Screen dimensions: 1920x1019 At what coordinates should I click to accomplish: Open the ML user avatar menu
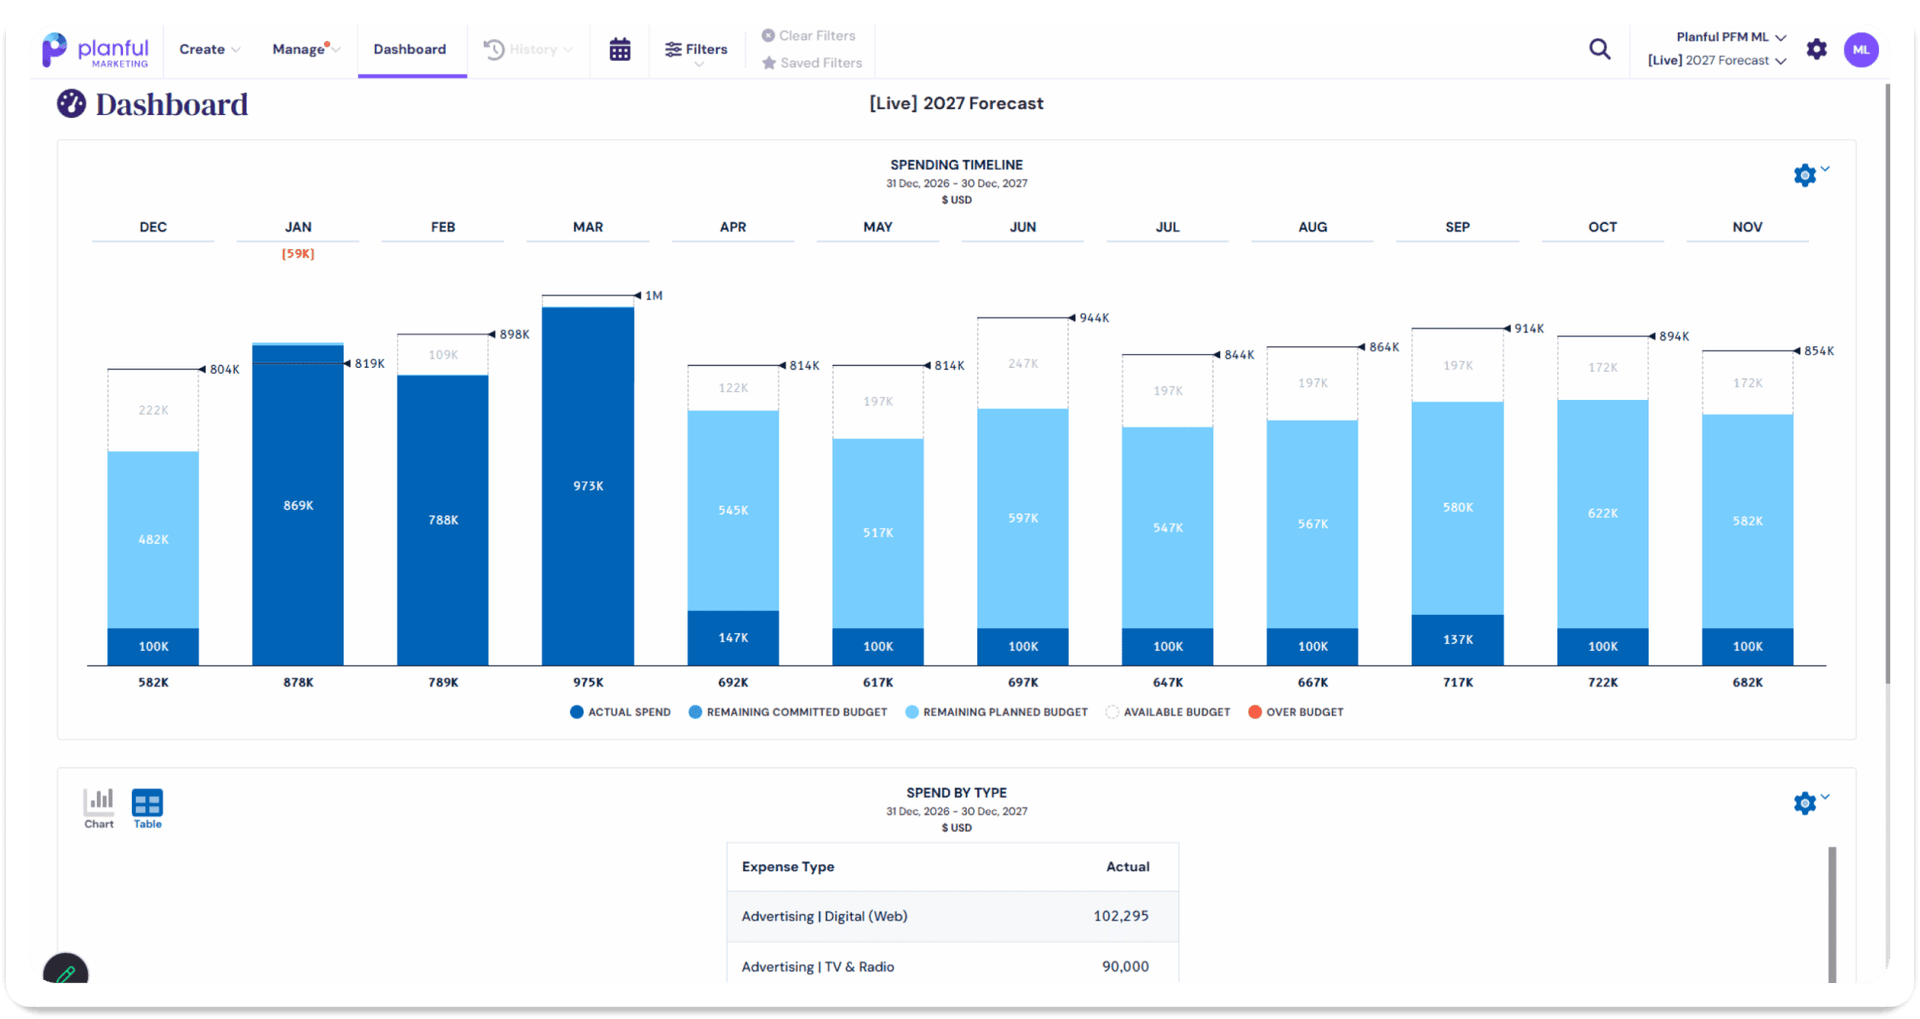point(1861,49)
